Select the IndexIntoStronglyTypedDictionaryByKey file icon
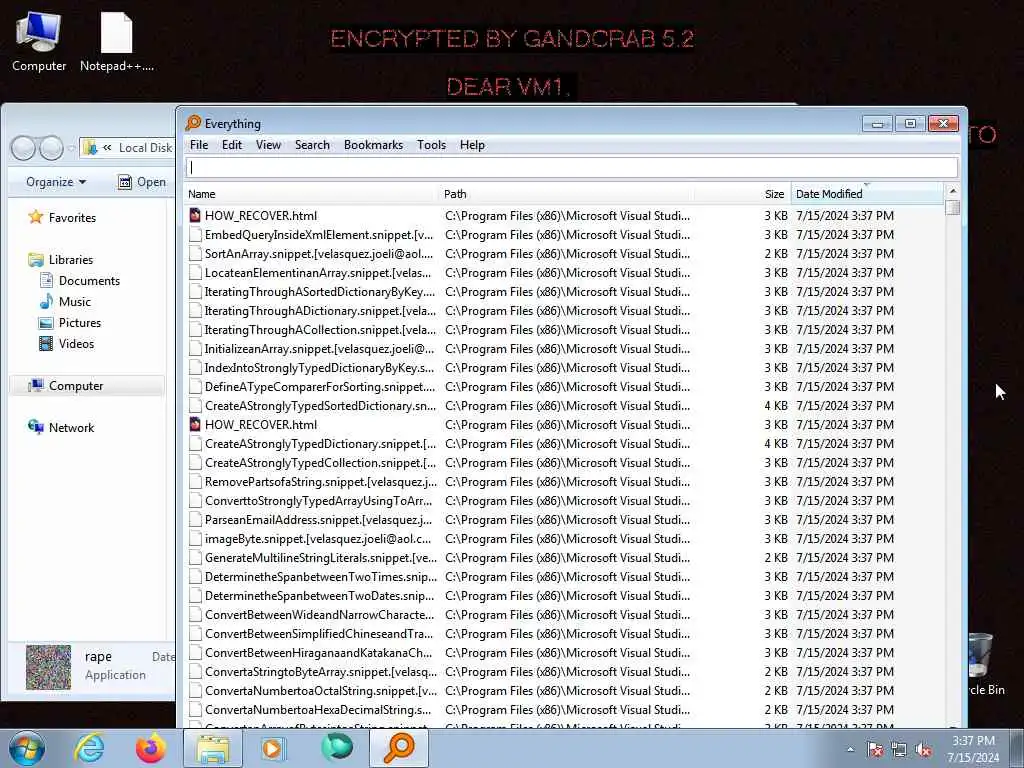This screenshot has width=1024, height=768. (195, 368)
